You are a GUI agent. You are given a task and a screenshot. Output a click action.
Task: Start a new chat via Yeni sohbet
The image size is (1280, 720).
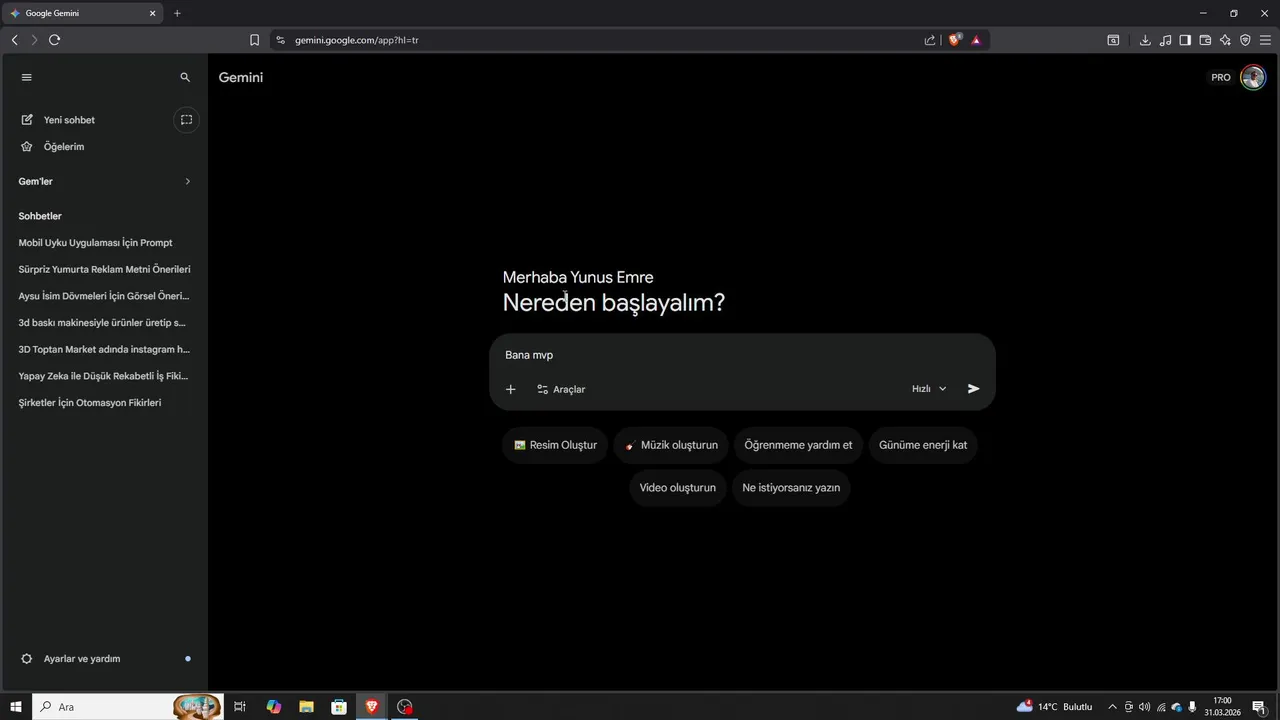69,120
